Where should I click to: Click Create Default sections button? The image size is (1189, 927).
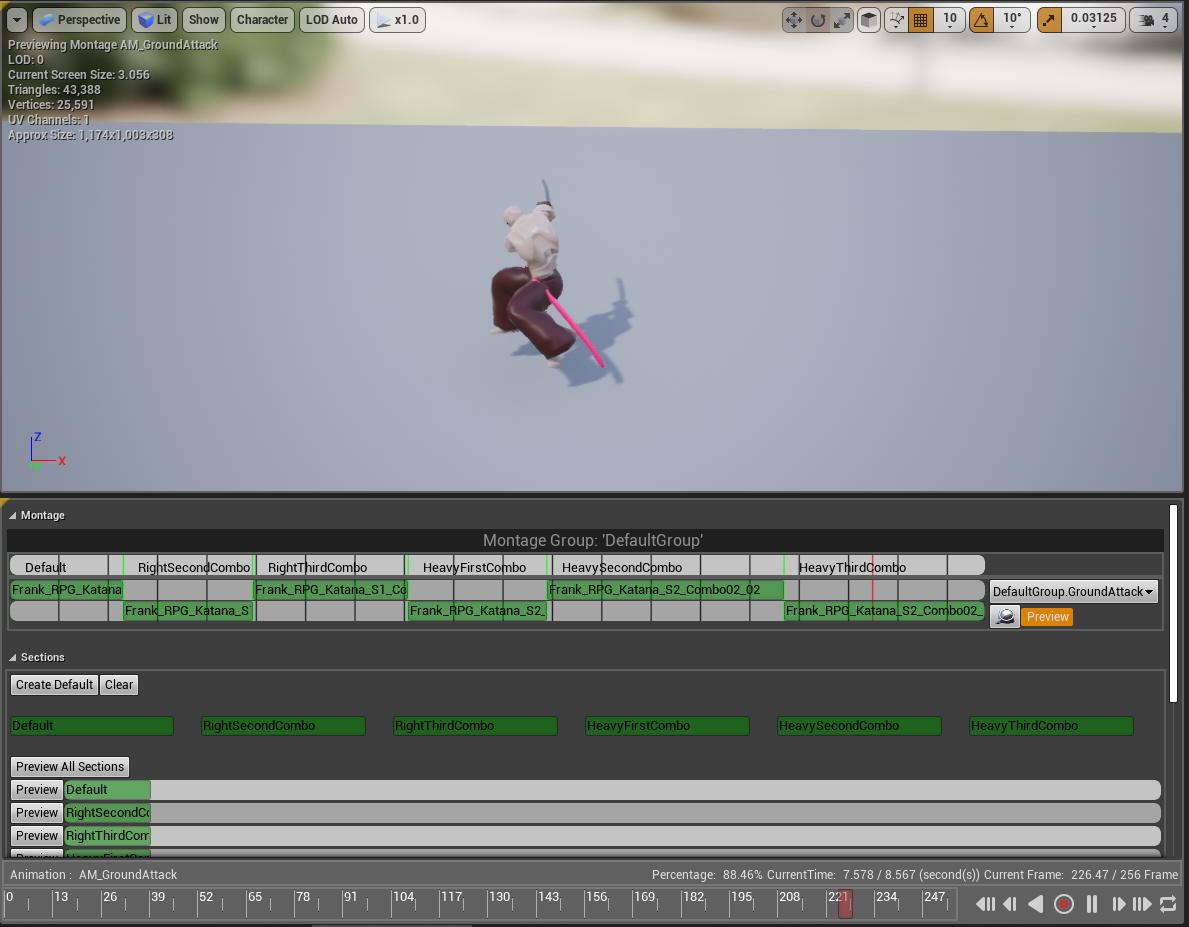[x=54, y=685]
